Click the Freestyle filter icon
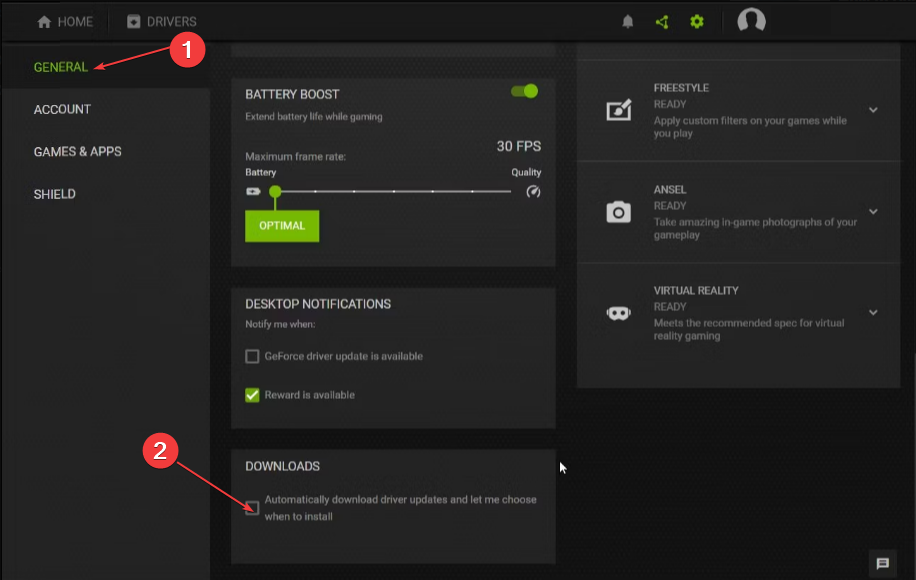The height and width of the screenshot is (580, 916). click(619, 110)
